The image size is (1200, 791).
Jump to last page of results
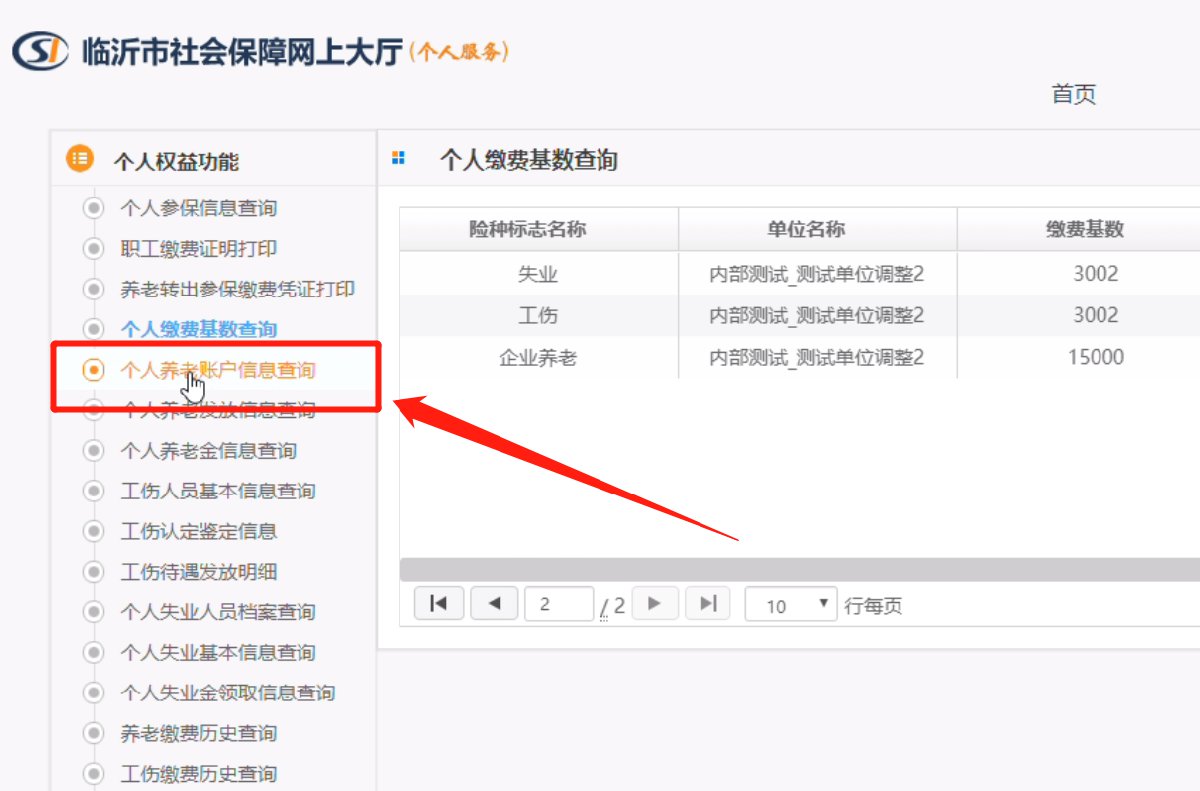pos(708,603)
